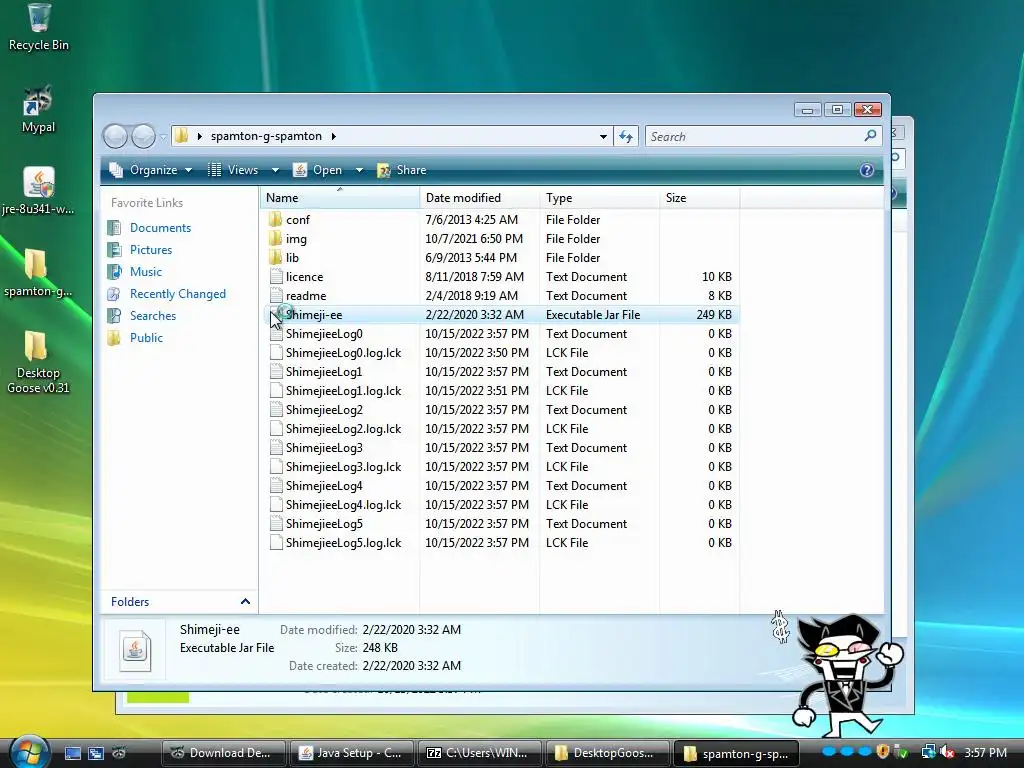Switch to Java Setup taskbar window

(351, 753)
